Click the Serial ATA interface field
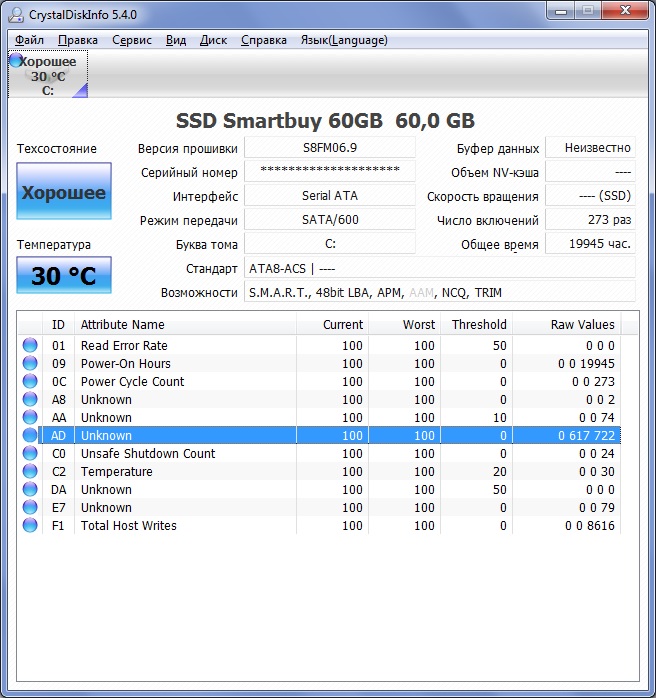The height and width of the screenshot is (698, 656). 330,195
